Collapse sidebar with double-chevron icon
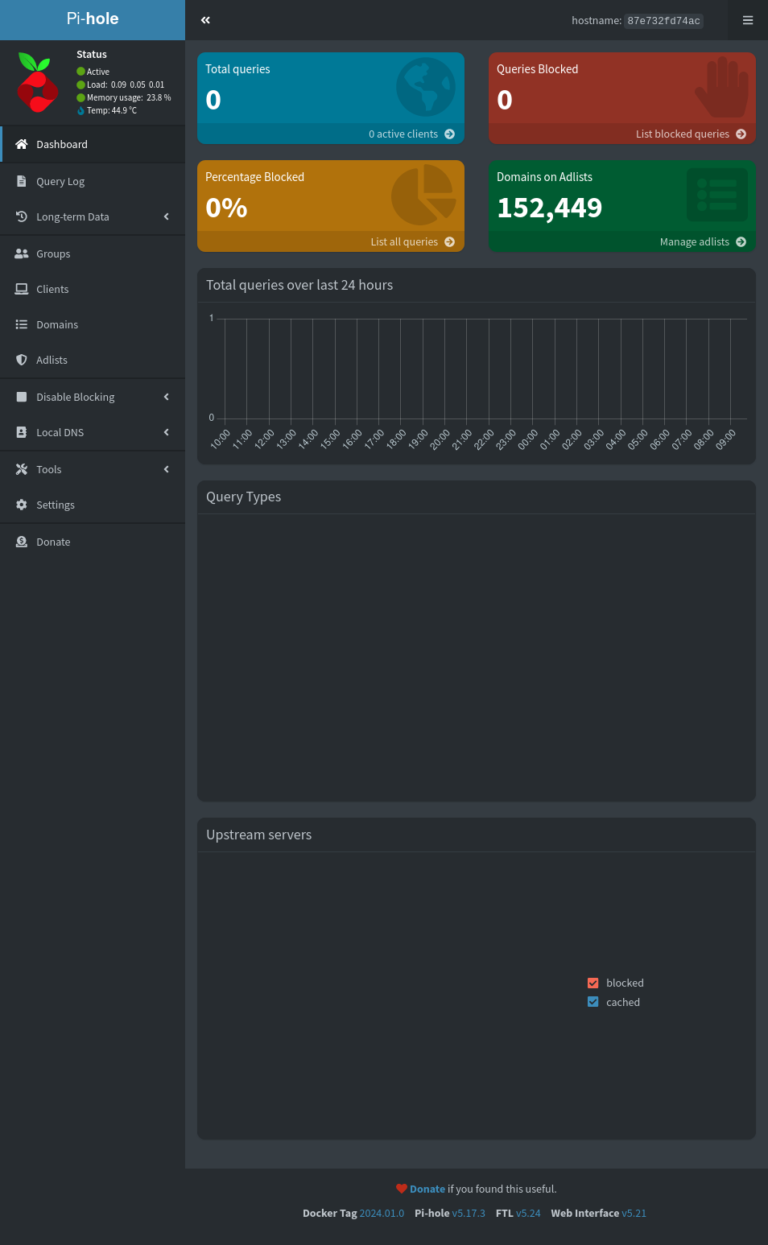The image size is (768, 1245). click(x=205, y=20)
